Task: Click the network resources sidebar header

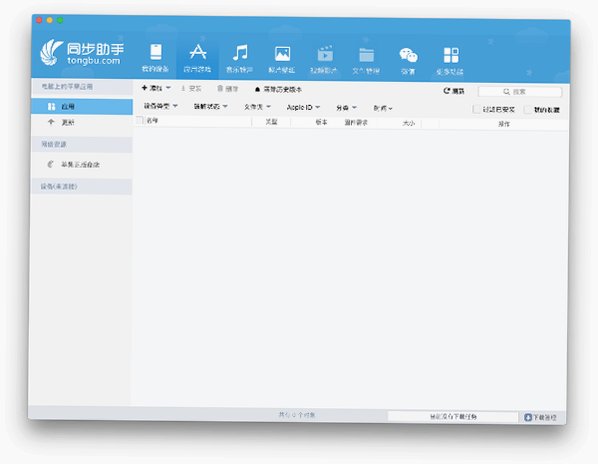Action: (x=82, y=144)
